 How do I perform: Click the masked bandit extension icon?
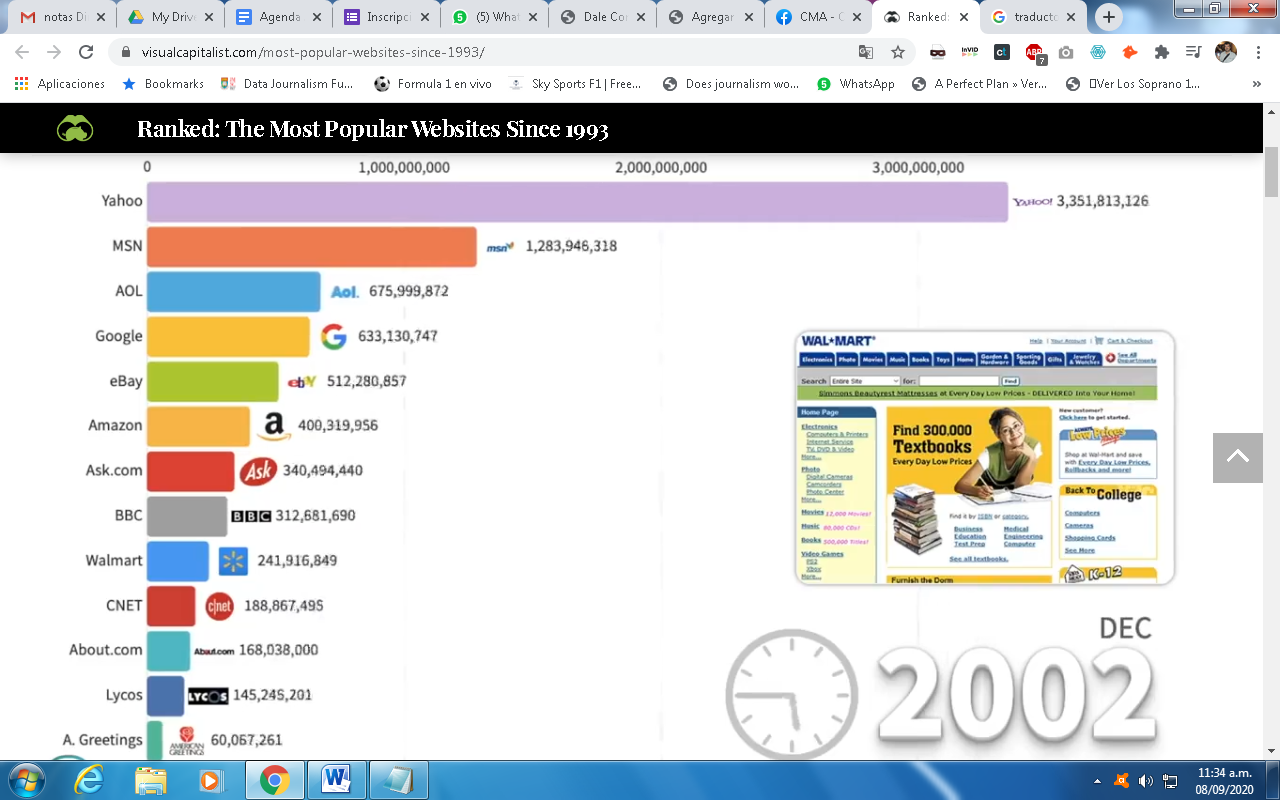point(937,52)
